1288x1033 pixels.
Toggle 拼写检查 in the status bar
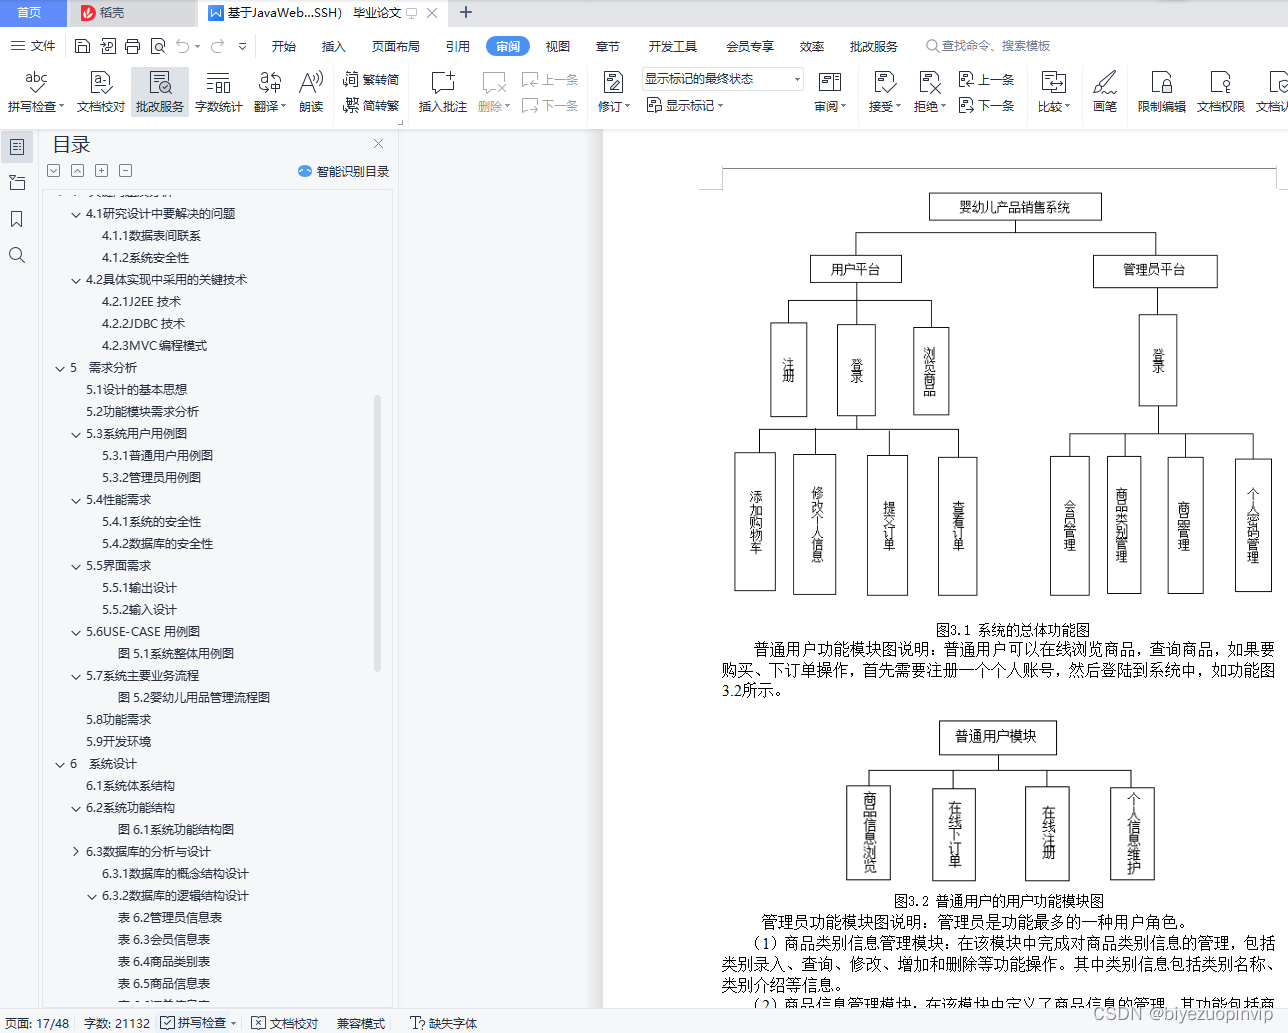pos(198,1023)
